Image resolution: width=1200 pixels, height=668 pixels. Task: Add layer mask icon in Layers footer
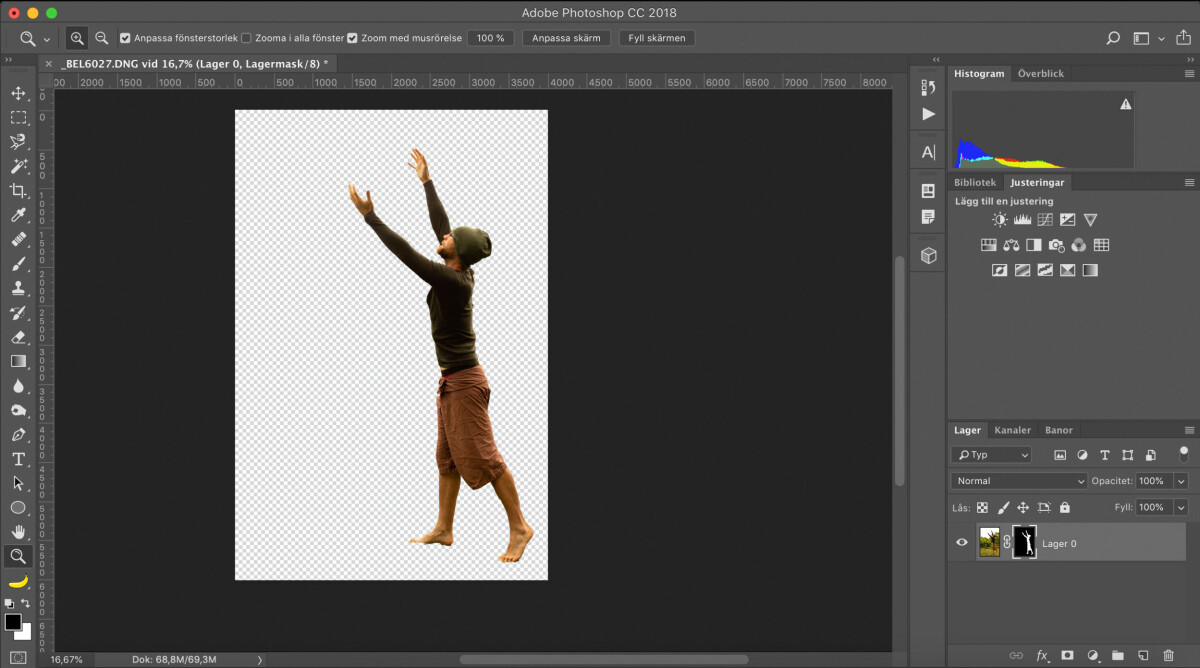[1067, 655]
